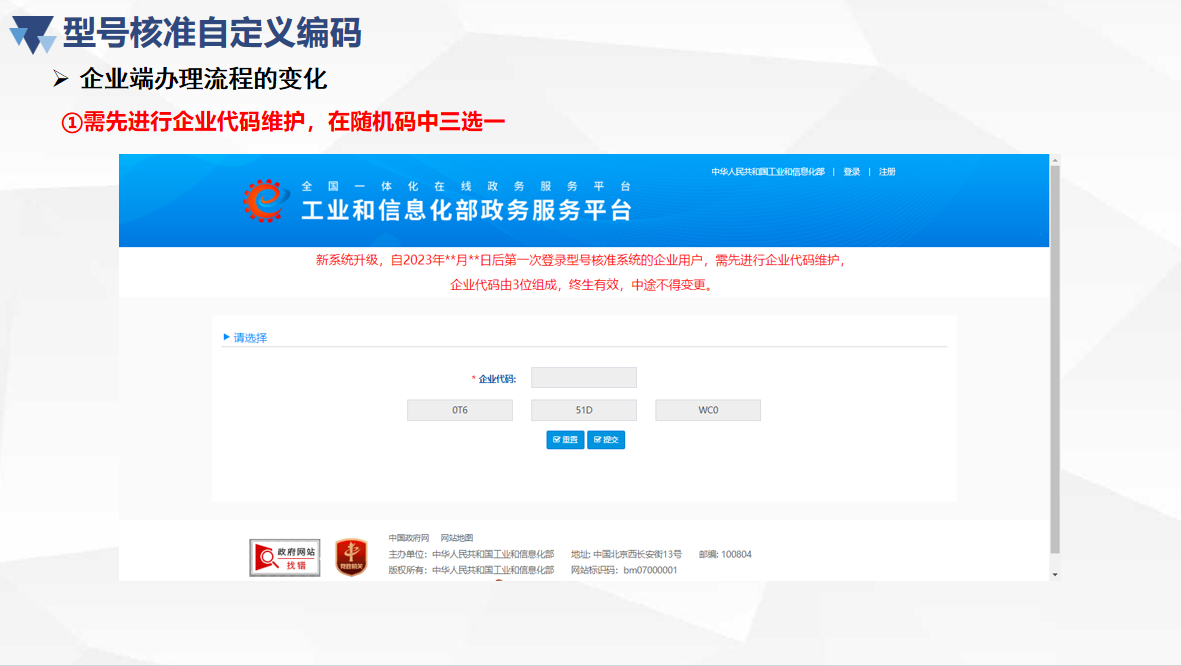Click the 工业和信息化部政务服务平台 title banner
The height and width of the screenshot is (666, 1181).
(467, 210)
